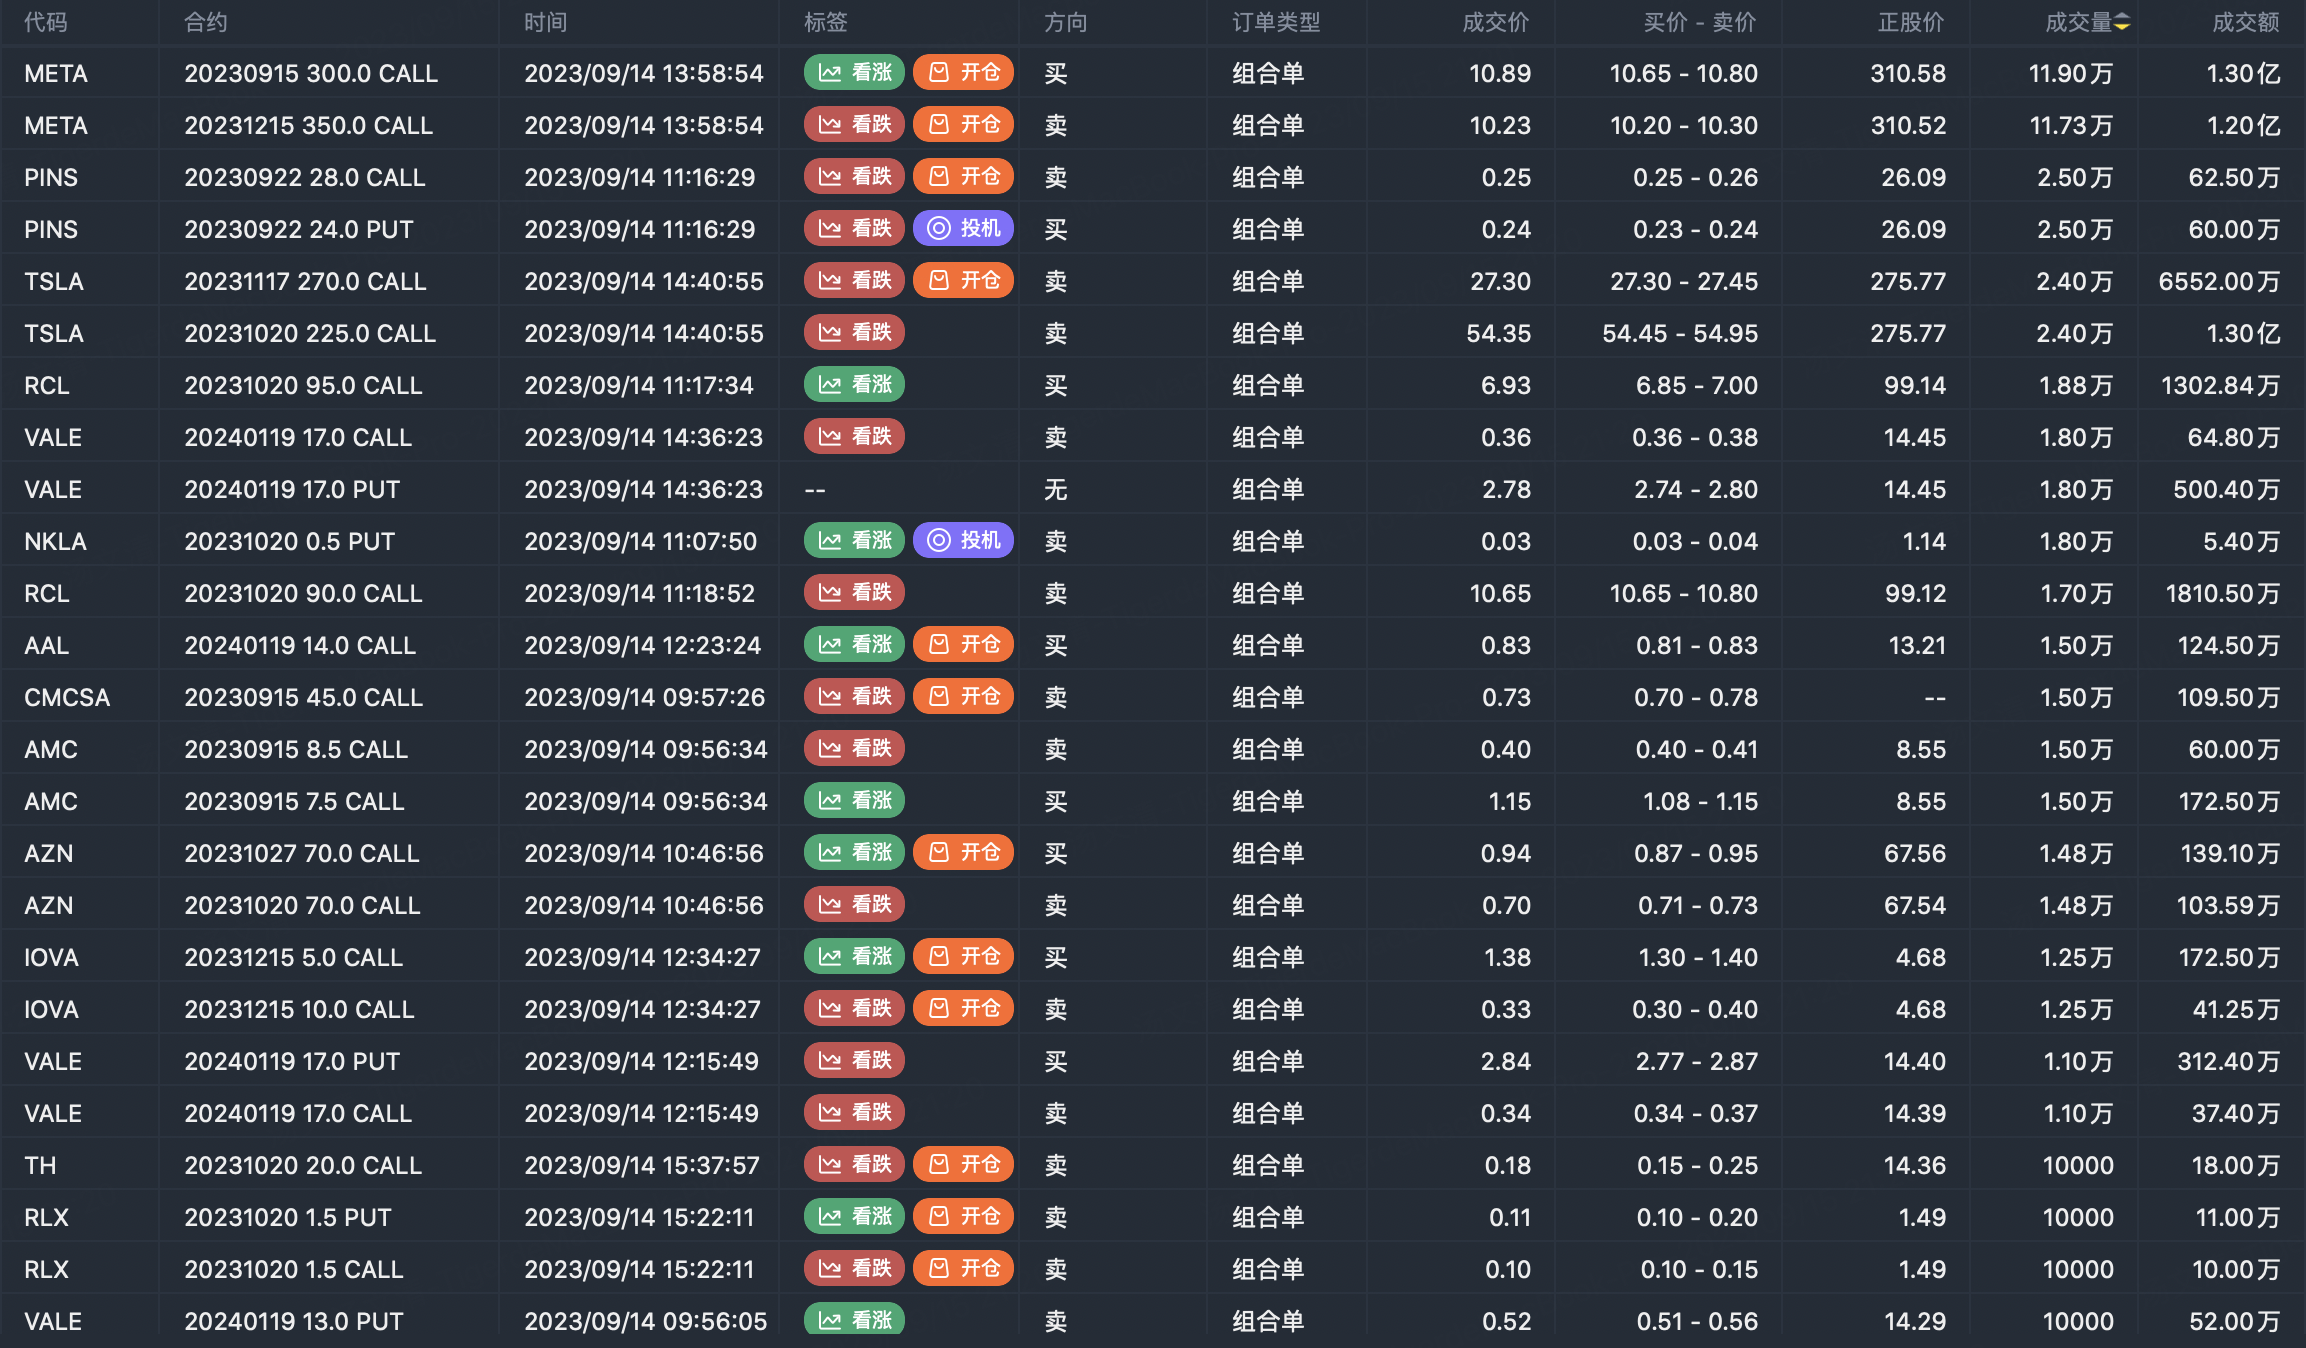Screen dimensions: 2306x1348
Task: Click the 标签 column header
Action: tap(825, 22)
